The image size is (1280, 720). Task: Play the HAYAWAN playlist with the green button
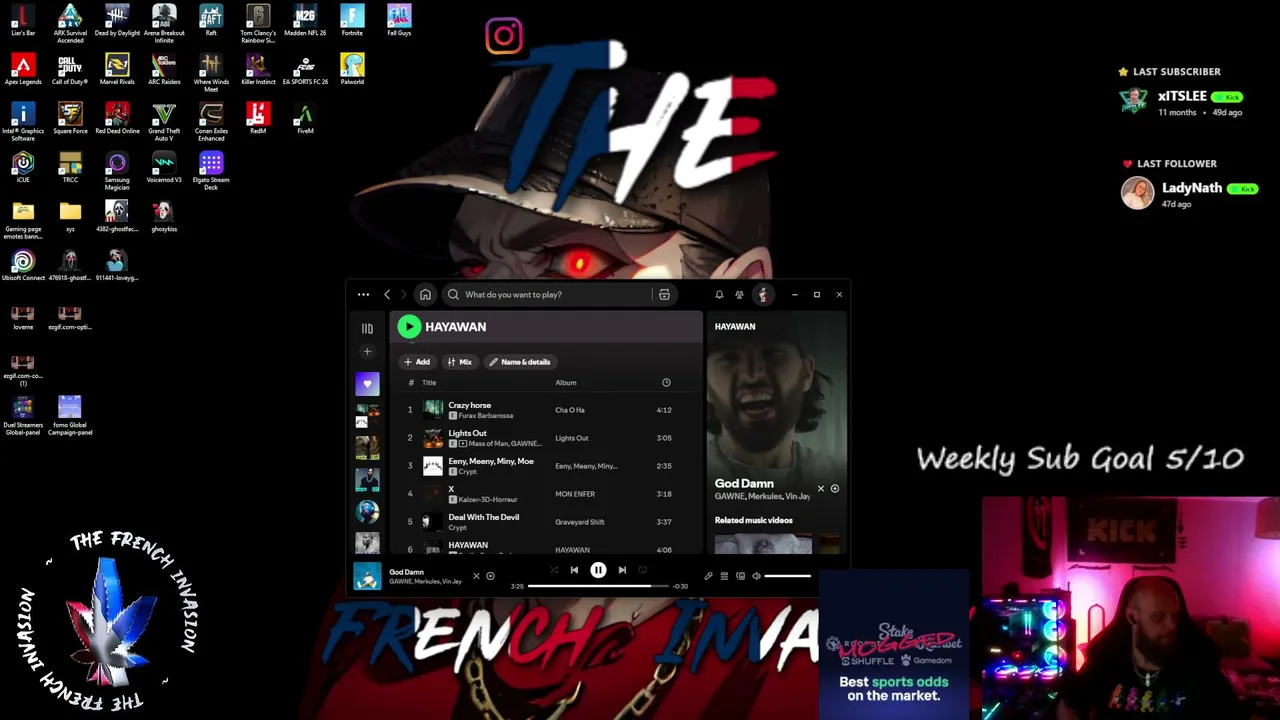tap(409, 327)
